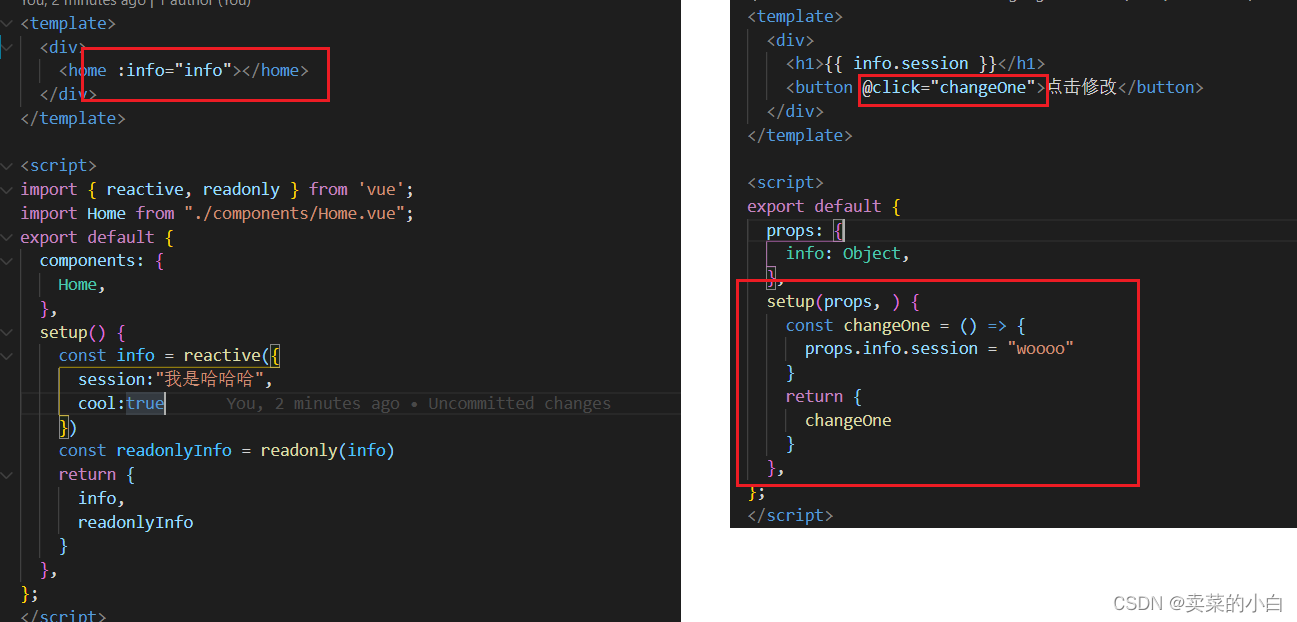This screenshot has width=1297, height=622.
Task: Click the @click="changeOne" attribute
Action: pos(949,87)
